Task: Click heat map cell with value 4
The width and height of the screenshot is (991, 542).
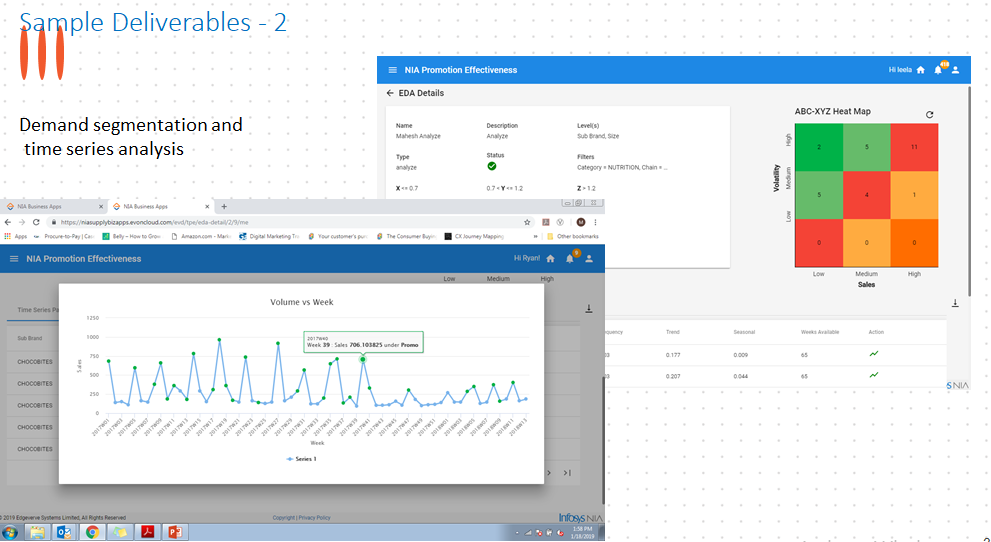Action: click(866, 195)
